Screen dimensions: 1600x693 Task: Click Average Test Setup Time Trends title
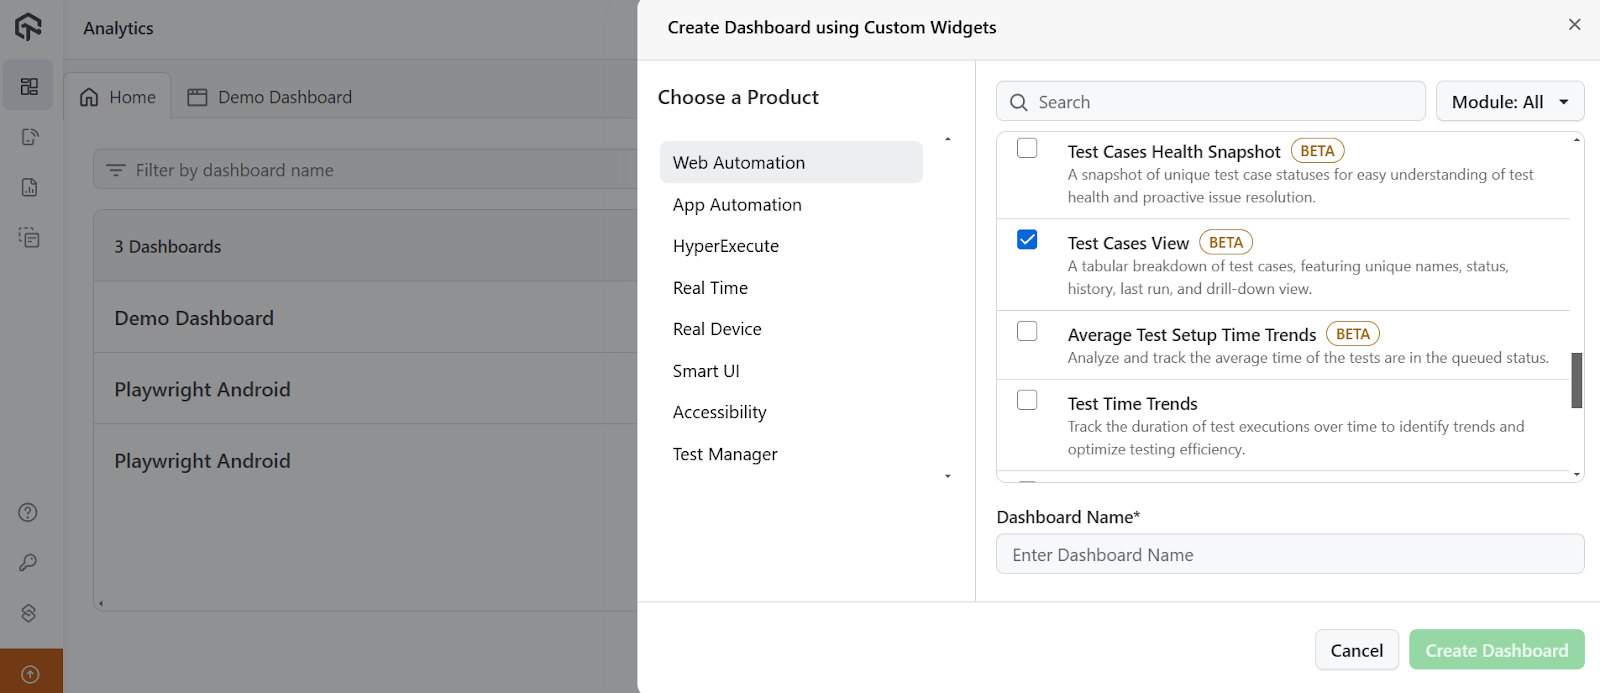(1192, 335)
